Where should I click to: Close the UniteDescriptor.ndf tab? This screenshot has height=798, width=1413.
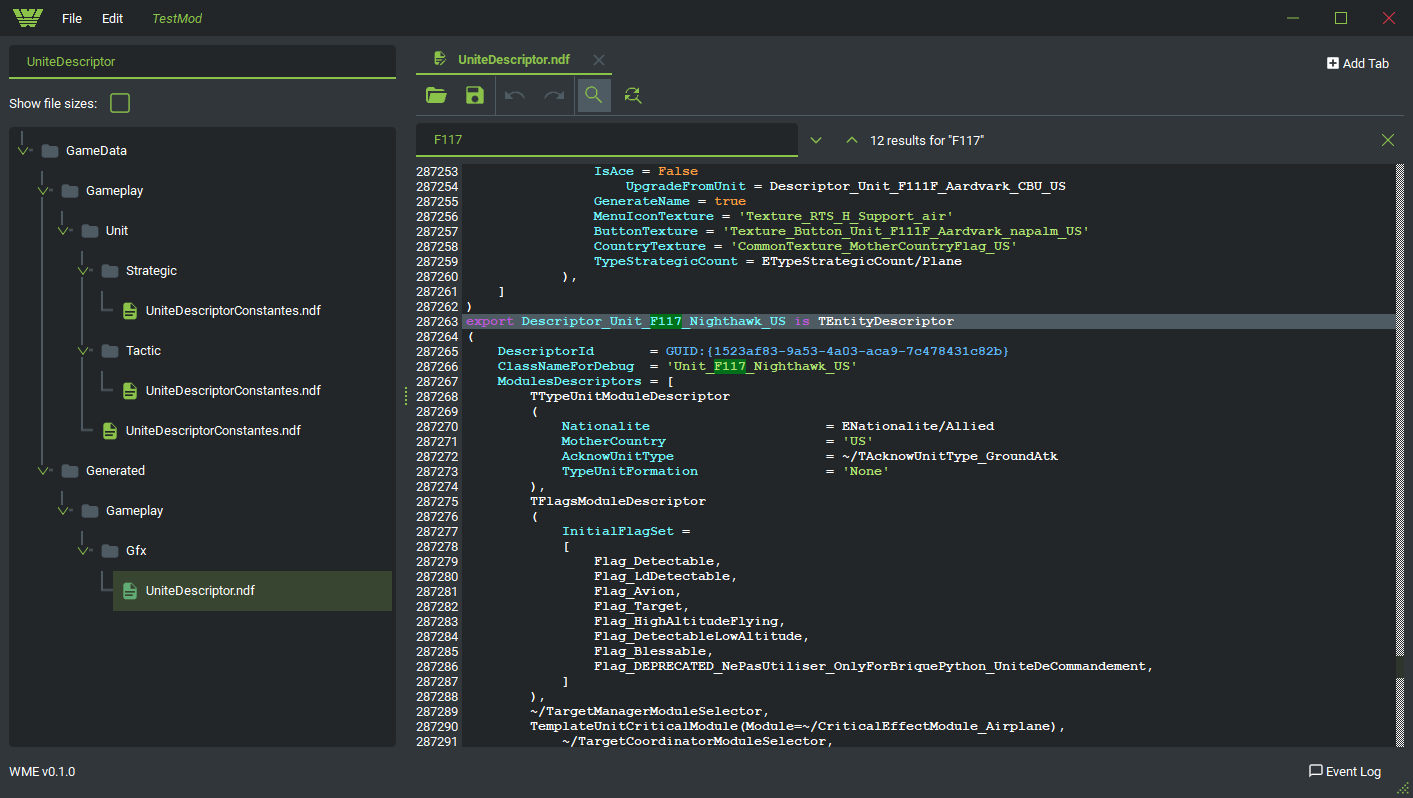click(x=599, y=60)
